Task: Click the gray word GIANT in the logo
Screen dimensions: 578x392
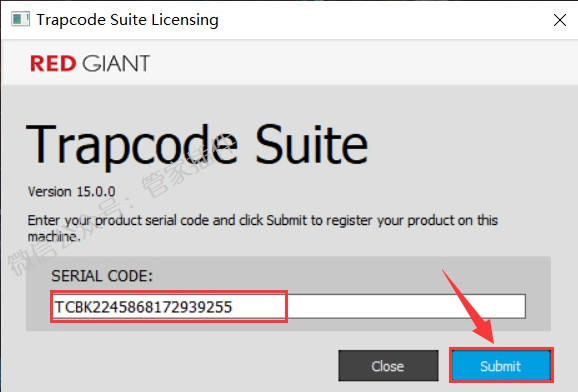Action: [x=116, y=63]
